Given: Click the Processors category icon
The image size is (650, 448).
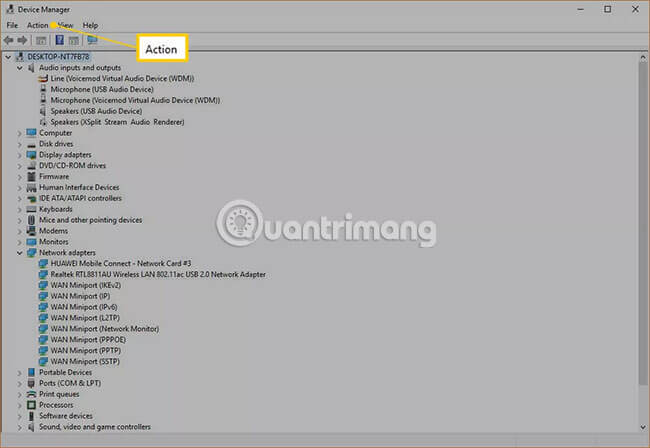Looking at the screenshot, I should click(31, 405).
